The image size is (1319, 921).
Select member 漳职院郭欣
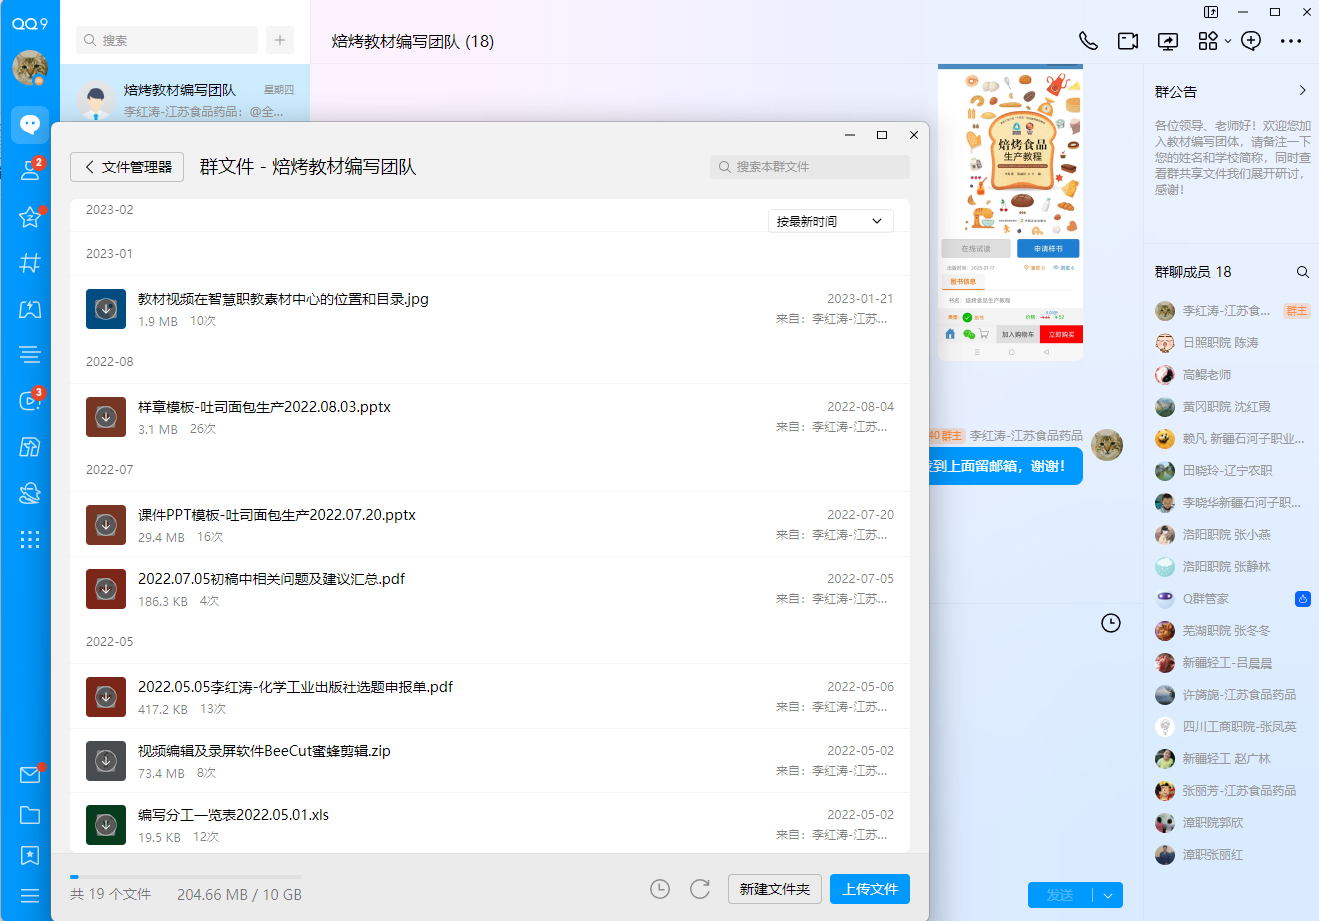click(1232, 823)
